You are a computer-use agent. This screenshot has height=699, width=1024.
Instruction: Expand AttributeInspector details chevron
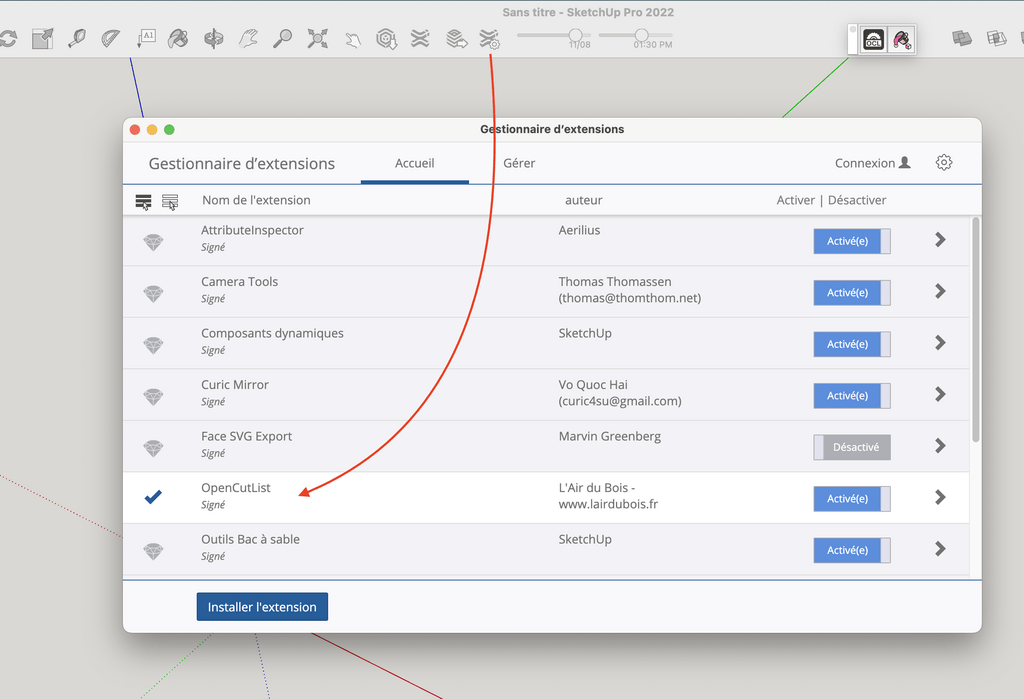tap(940, 240)
